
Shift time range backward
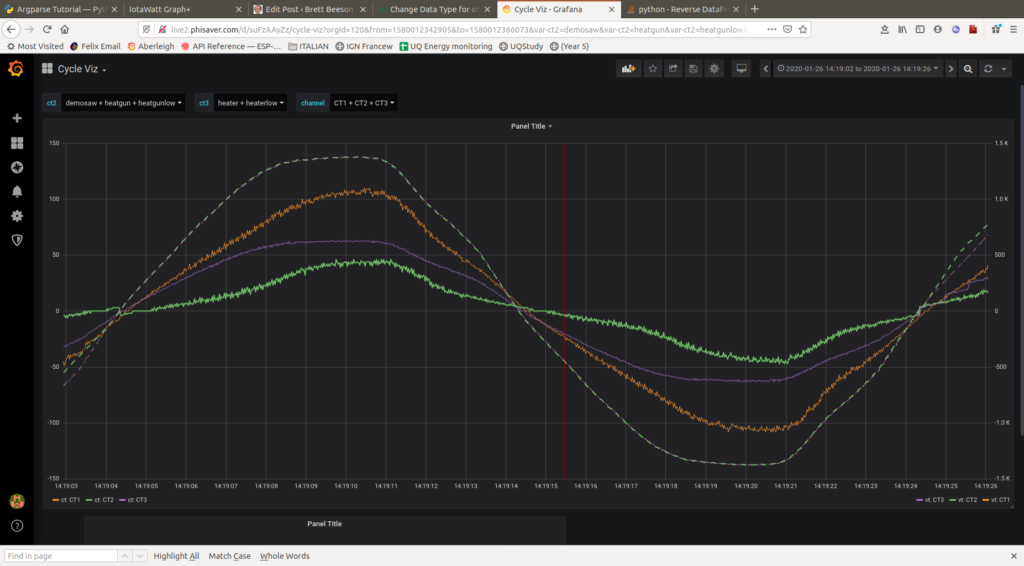(x=765, y=69)
